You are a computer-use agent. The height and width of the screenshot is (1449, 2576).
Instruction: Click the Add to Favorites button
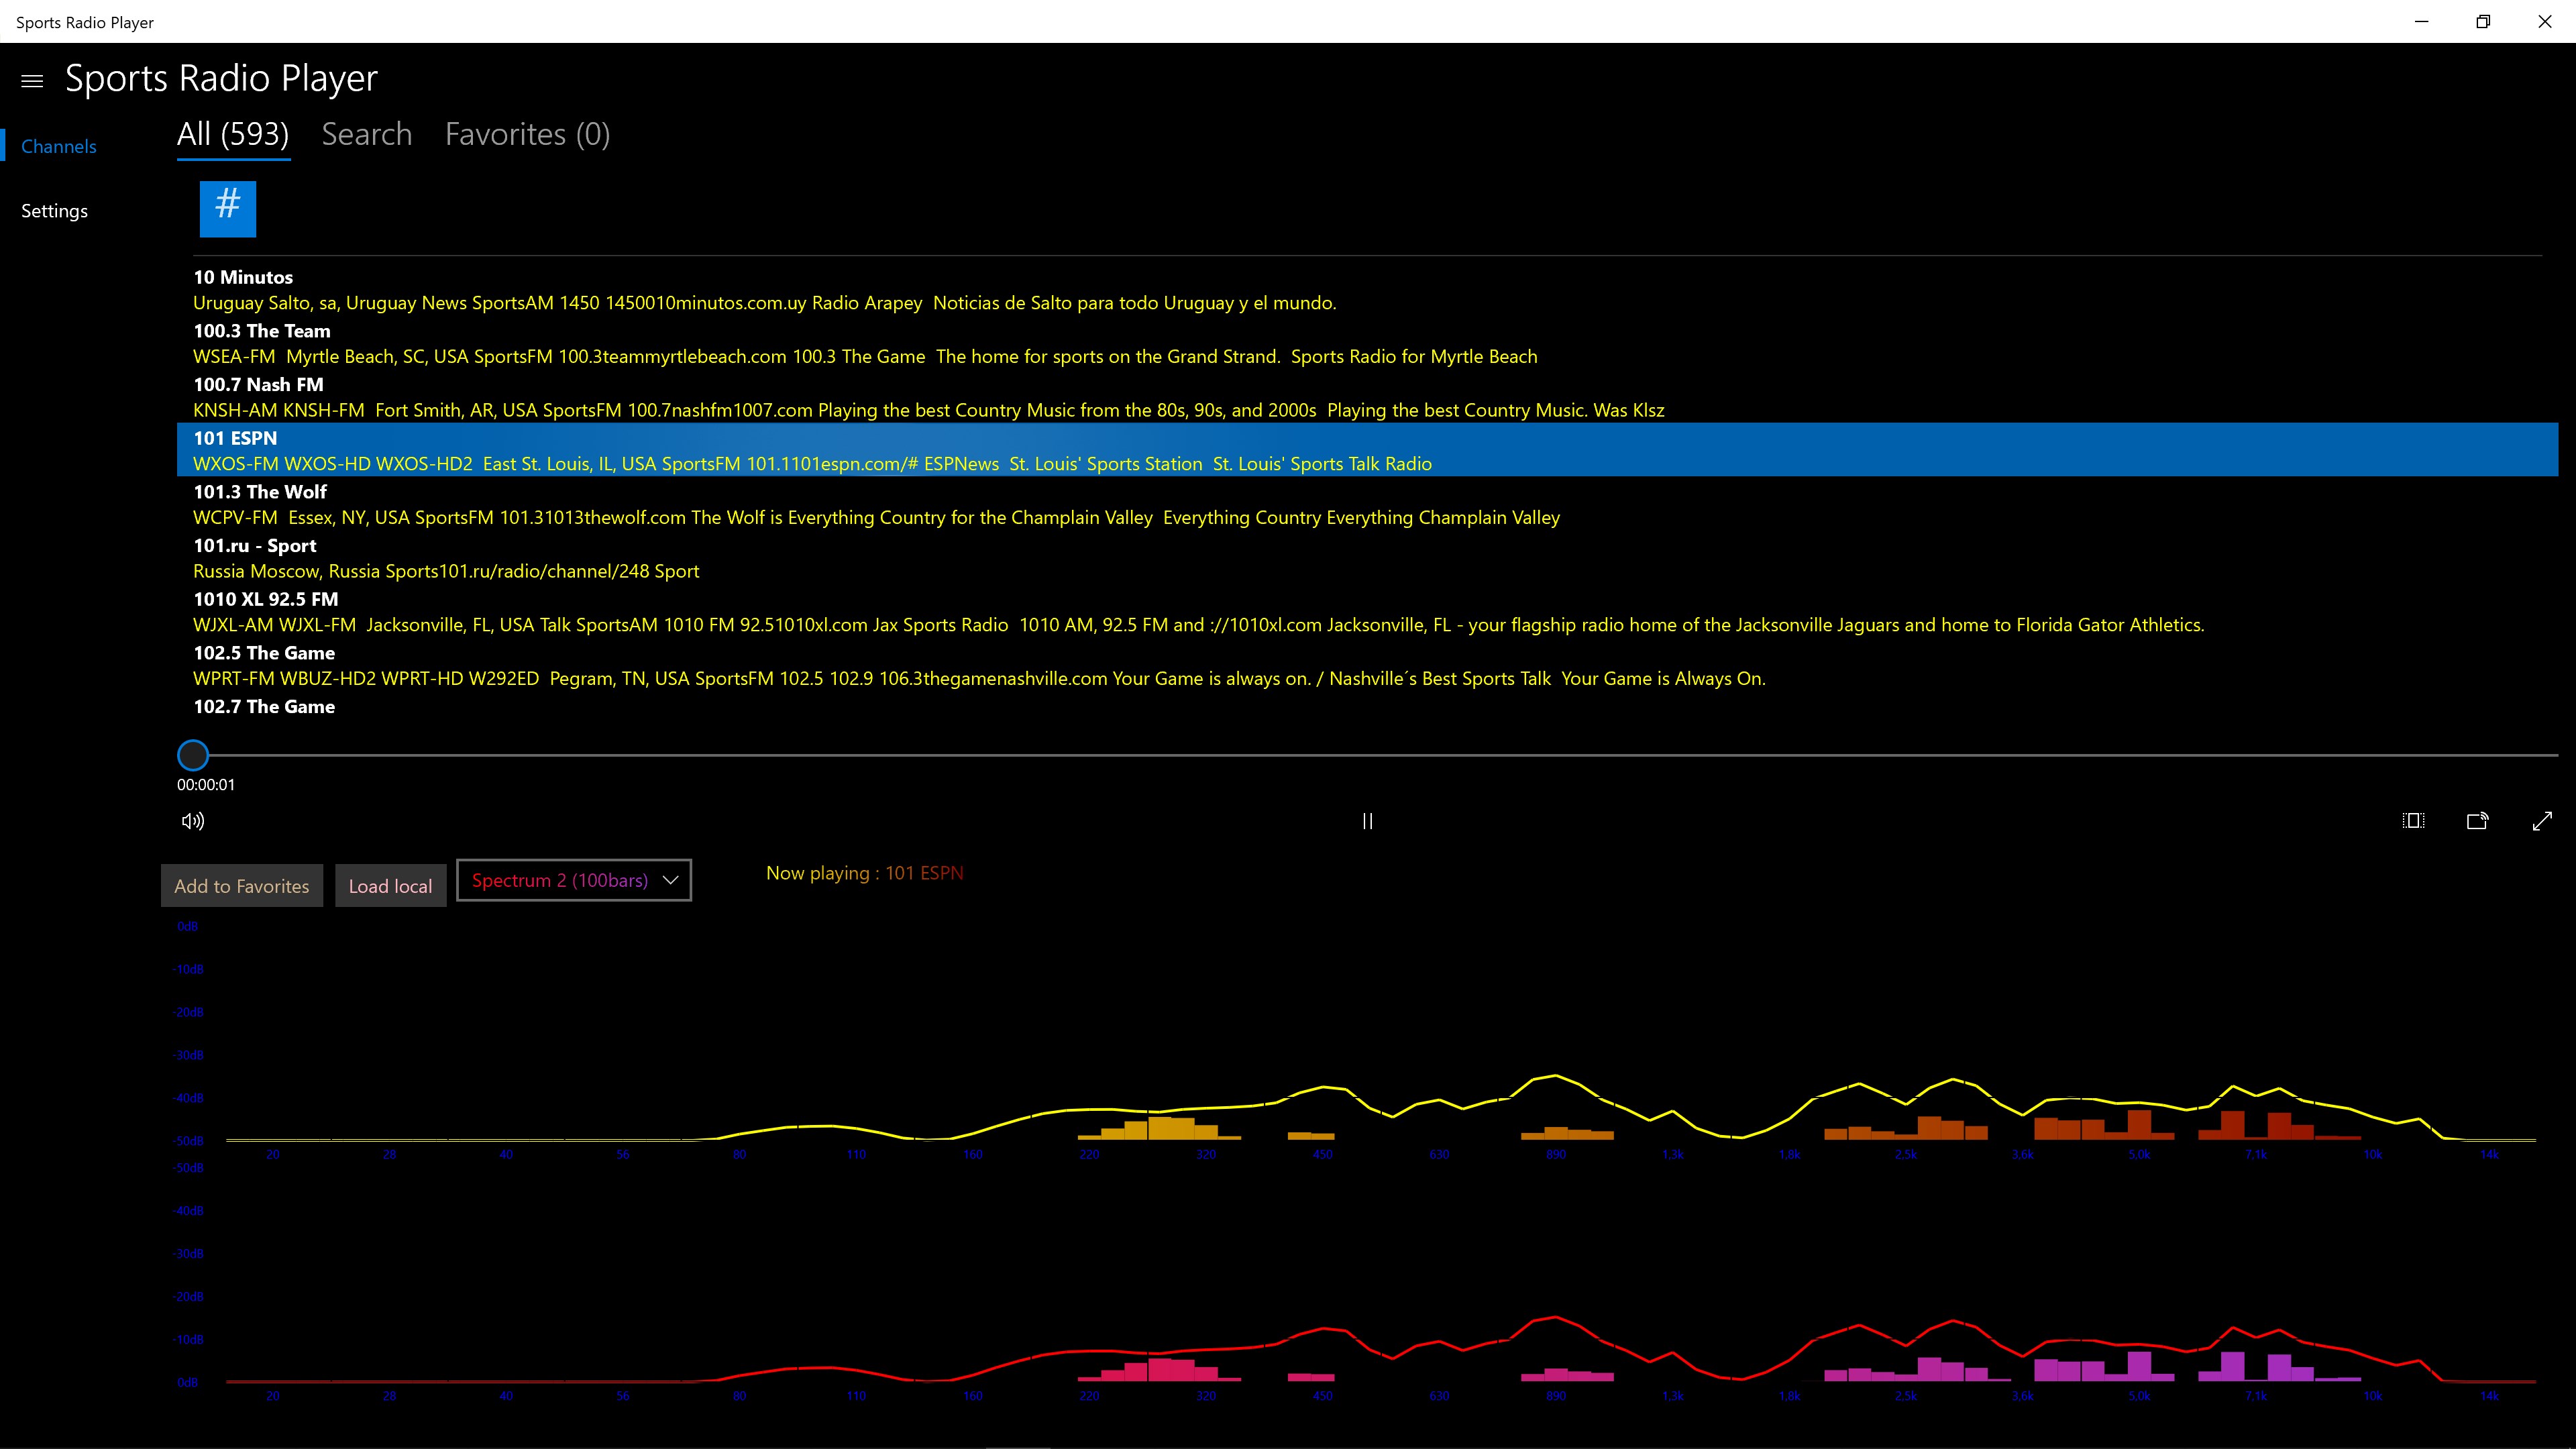(242, 886)
